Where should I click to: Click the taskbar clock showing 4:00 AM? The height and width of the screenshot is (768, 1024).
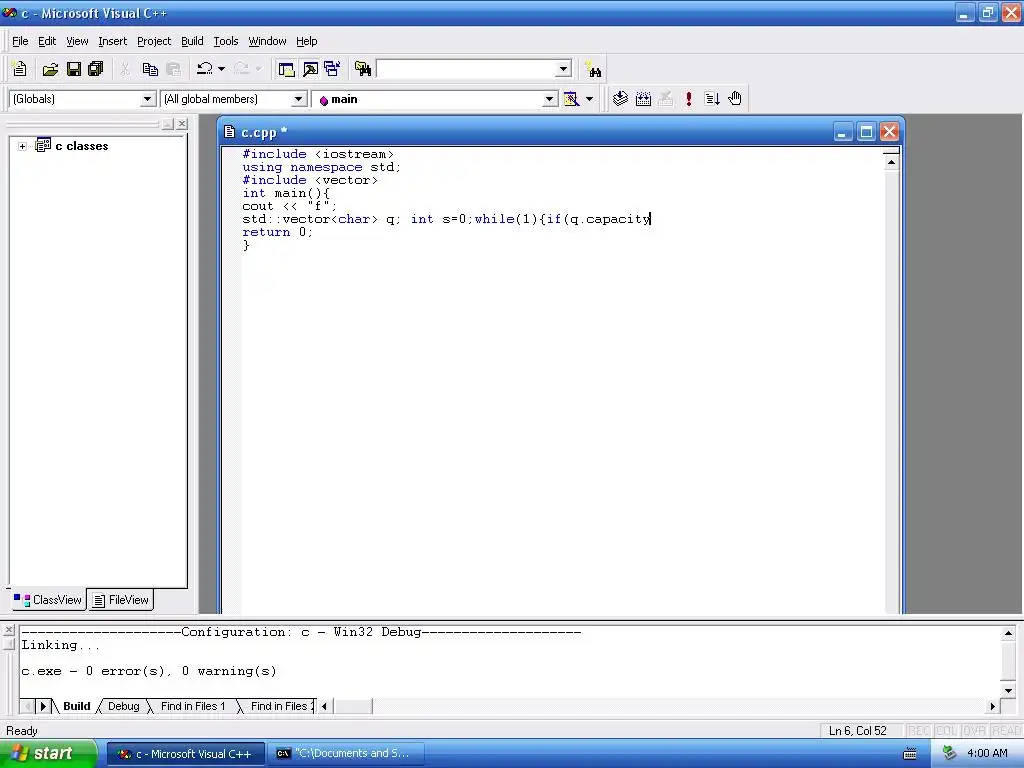pos(987,753)
